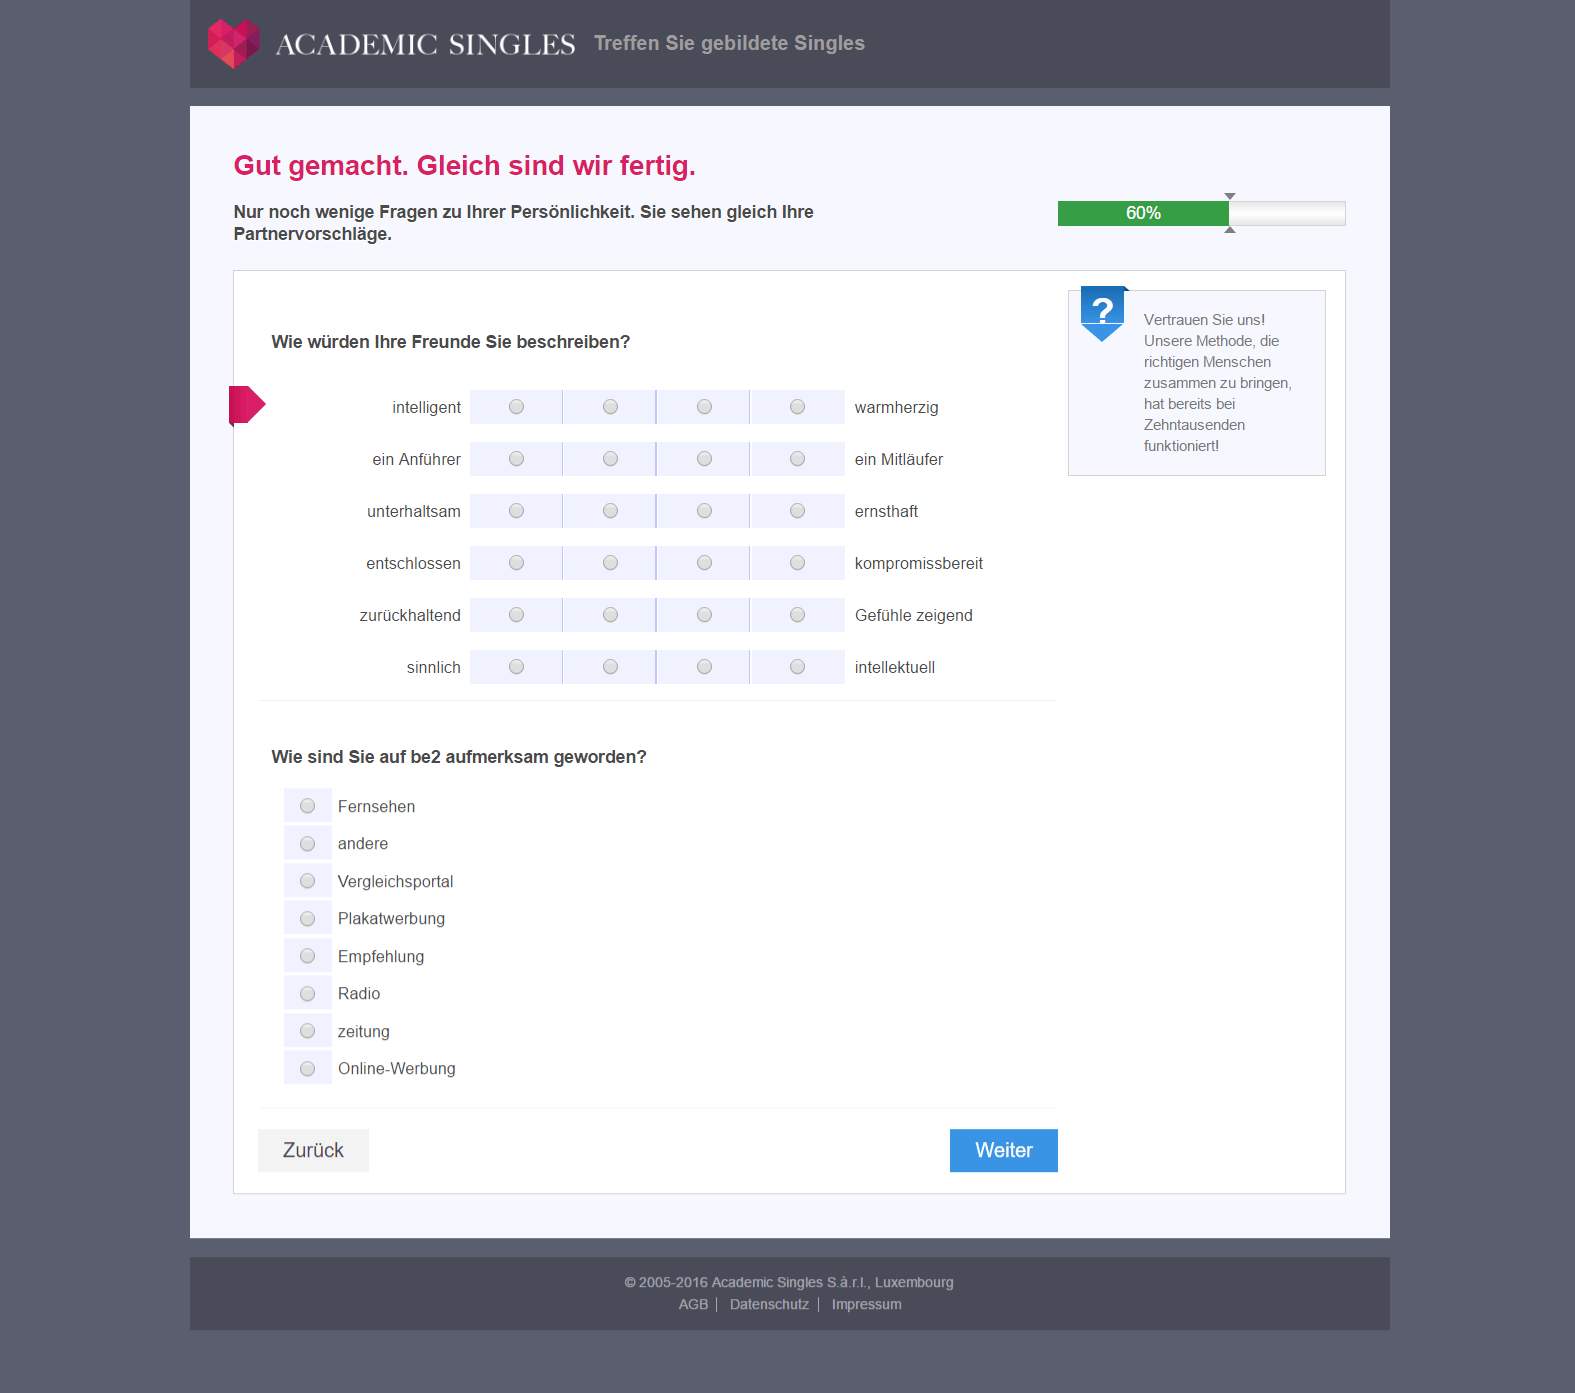Select third radio in sinnlich–intellektuell row
The height and width of the screenshot is (1393, 1575).
[x=704, y=667]
